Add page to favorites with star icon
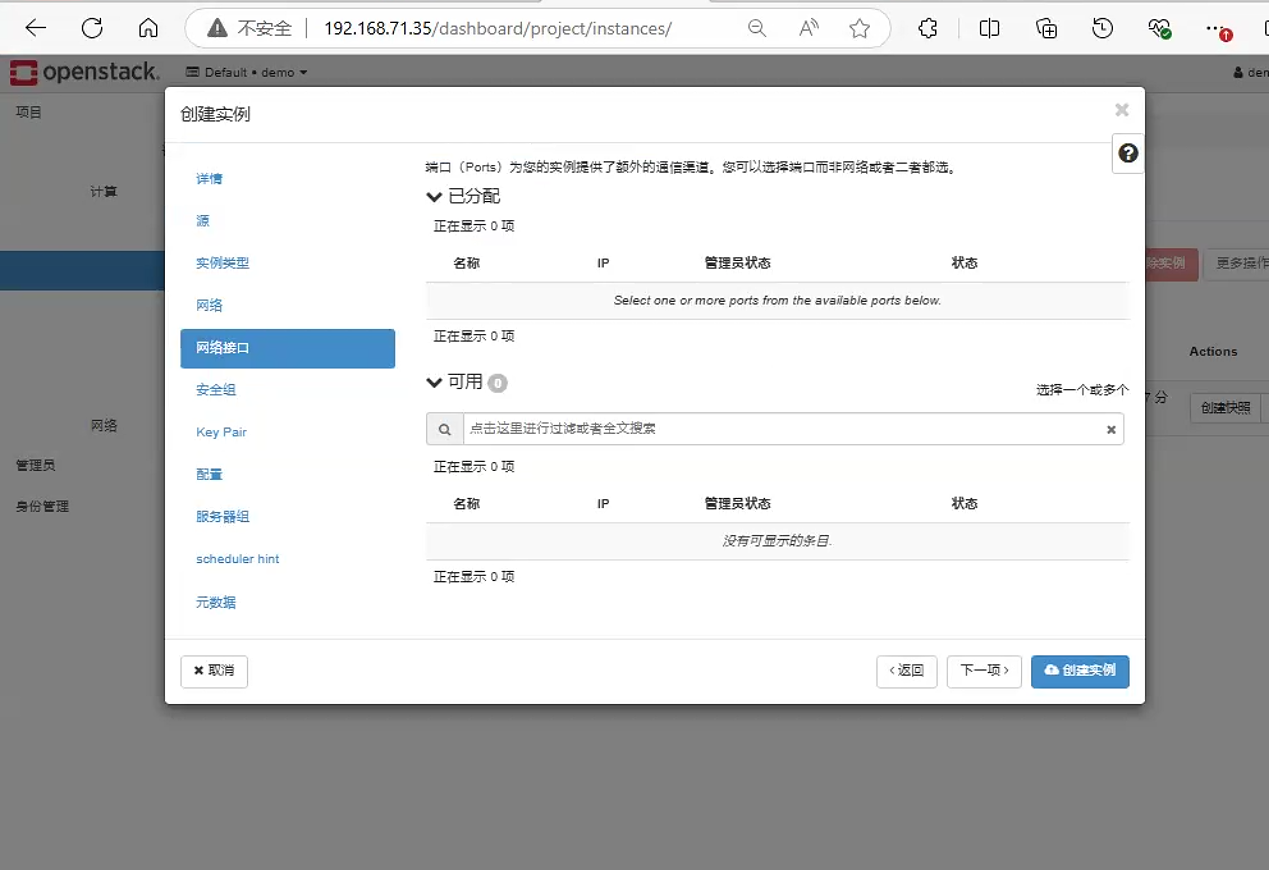Viewport: 1269px width, 870px height. 860,29
